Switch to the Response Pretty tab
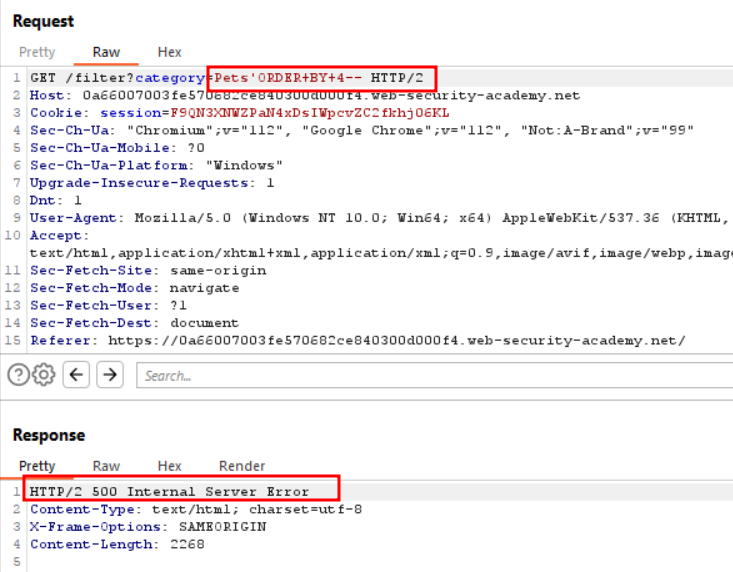The width and height of the screenshot is (733, 572). (37, 466)
